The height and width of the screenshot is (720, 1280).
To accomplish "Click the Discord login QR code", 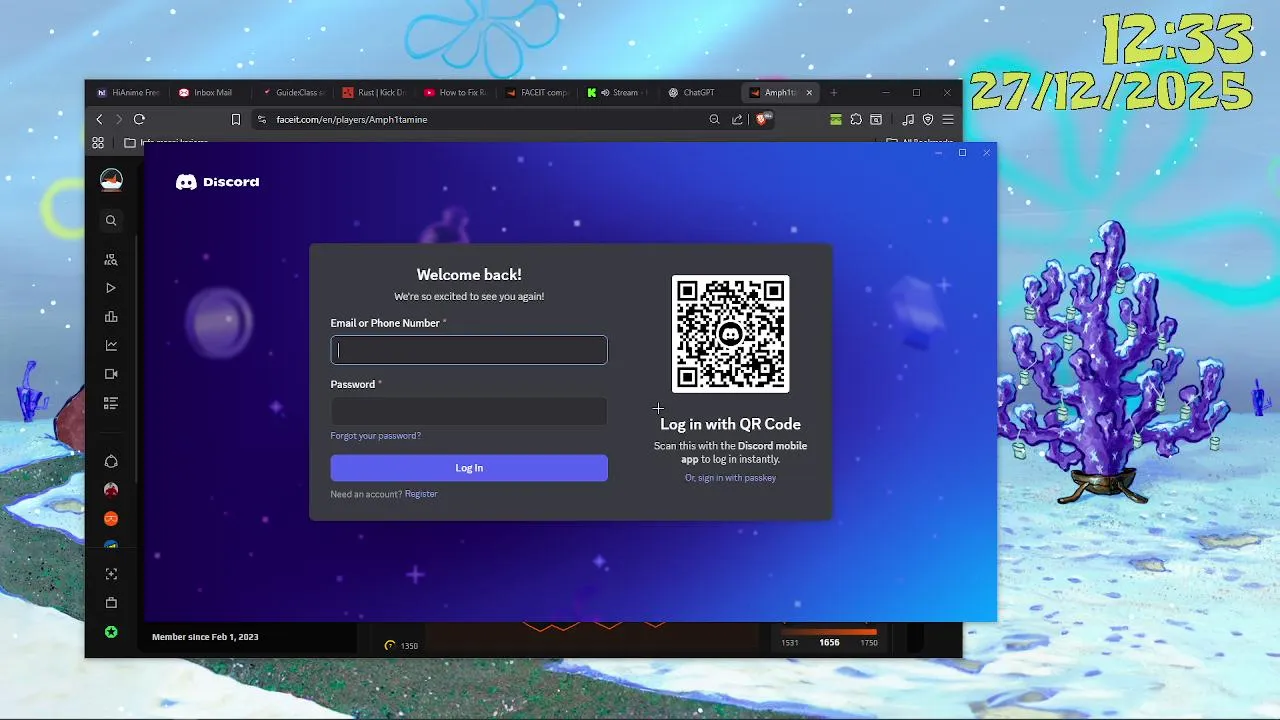I will (730, 334).
